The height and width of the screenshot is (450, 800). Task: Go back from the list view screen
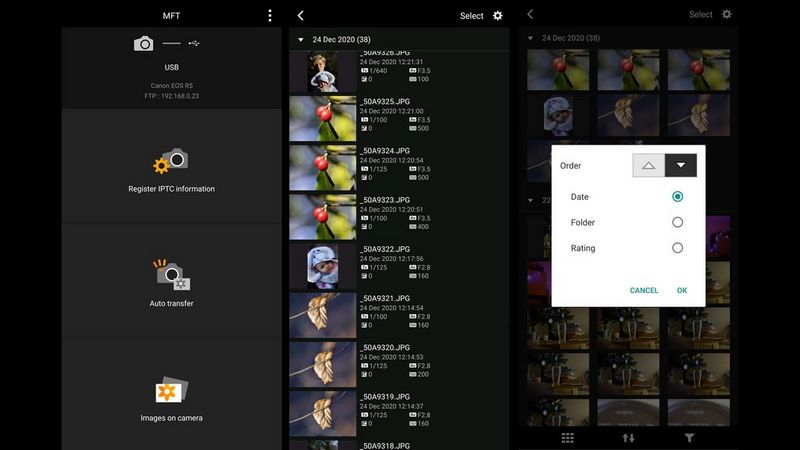(301, 16)
